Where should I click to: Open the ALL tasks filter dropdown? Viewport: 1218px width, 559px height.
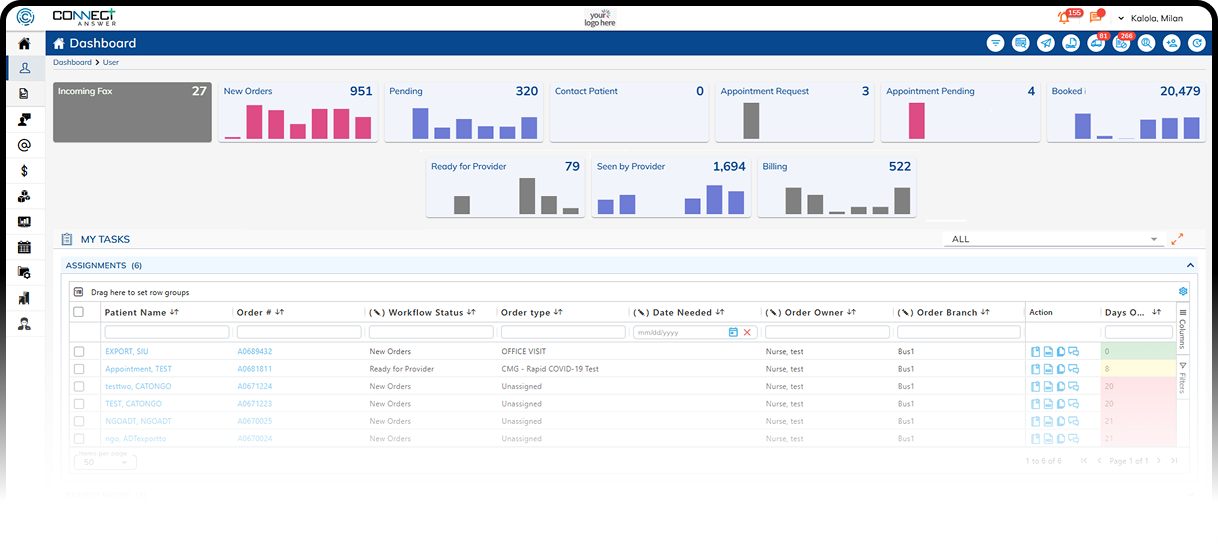click(x=1055, y=239)
